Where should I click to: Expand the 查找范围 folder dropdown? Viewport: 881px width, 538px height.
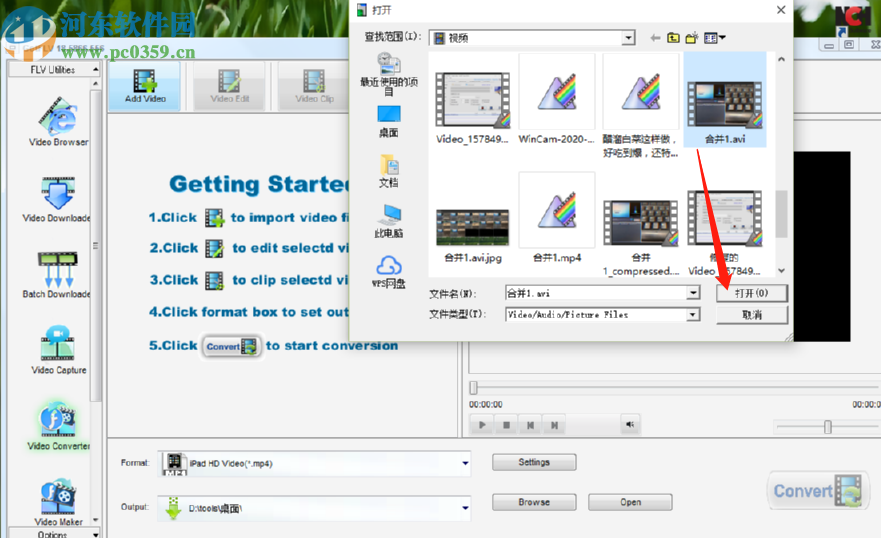tap(628, 38)
